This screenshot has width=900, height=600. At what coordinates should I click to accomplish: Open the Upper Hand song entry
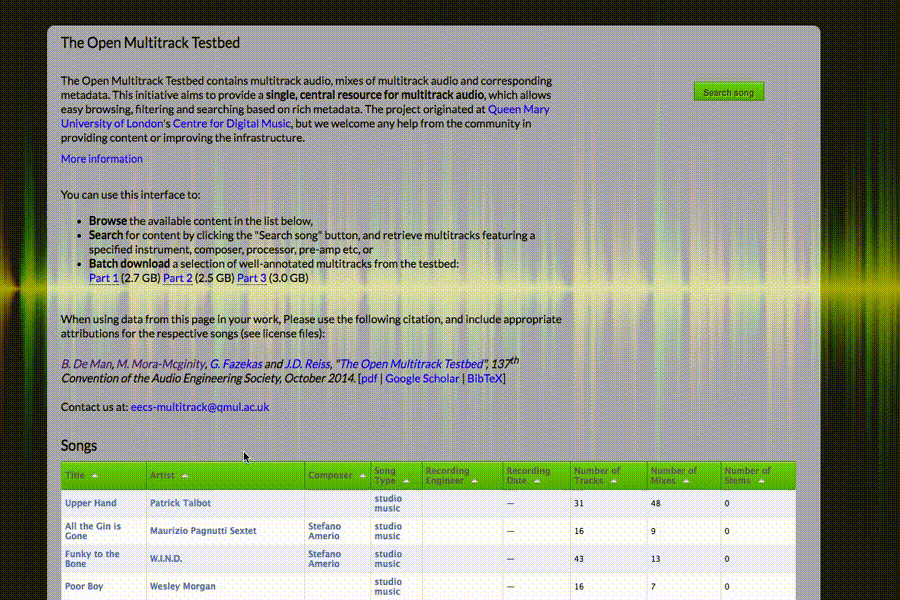tap(91, 503)
